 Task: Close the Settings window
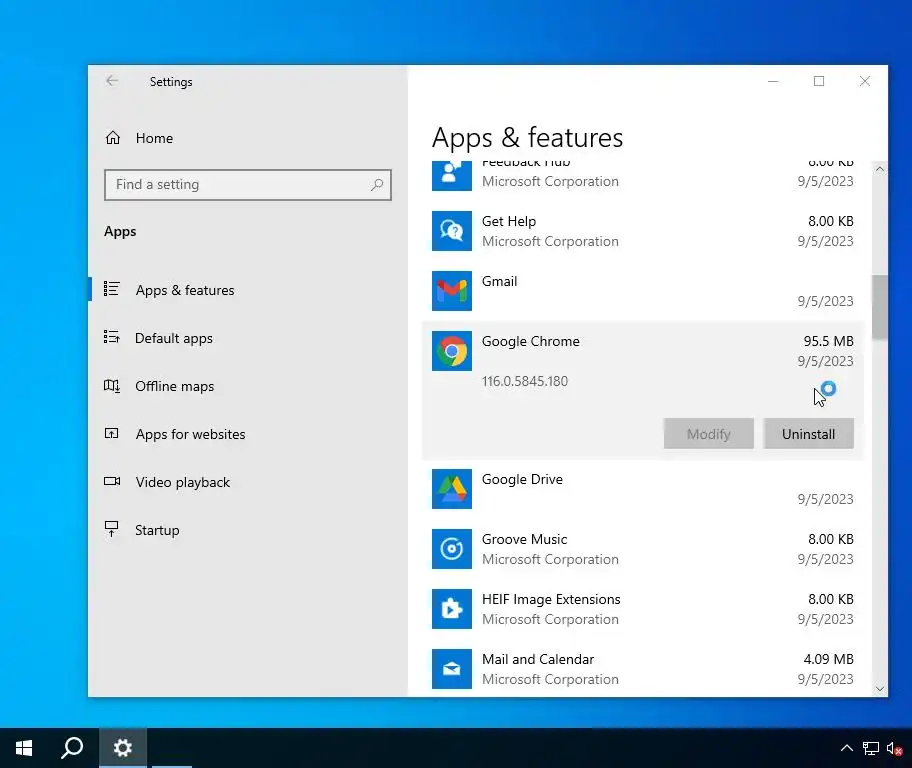[x=865, y=81]
